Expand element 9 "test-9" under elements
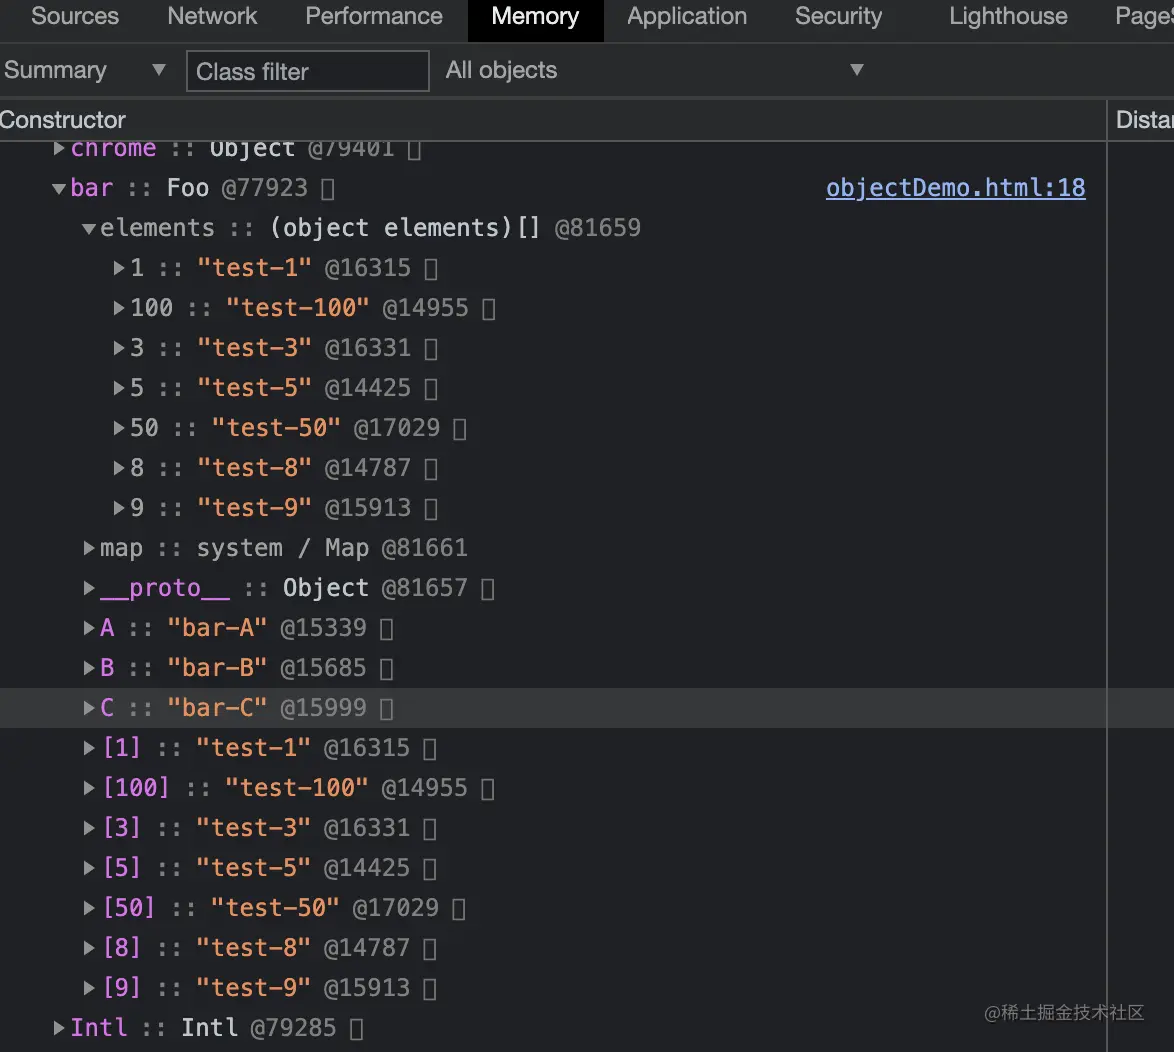Viewport: 1174px width, 1052px height. coord(118,508)
